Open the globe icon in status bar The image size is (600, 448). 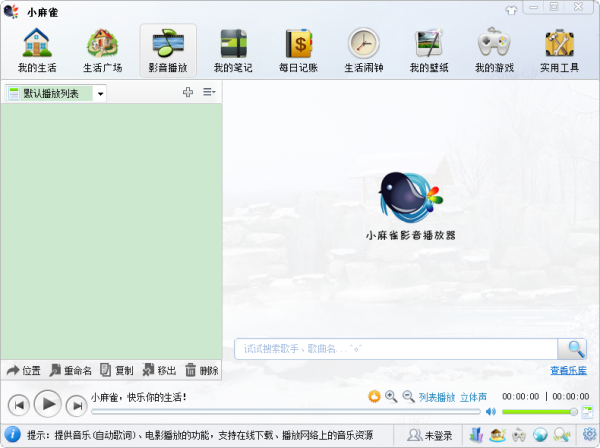tap(540, 435)
